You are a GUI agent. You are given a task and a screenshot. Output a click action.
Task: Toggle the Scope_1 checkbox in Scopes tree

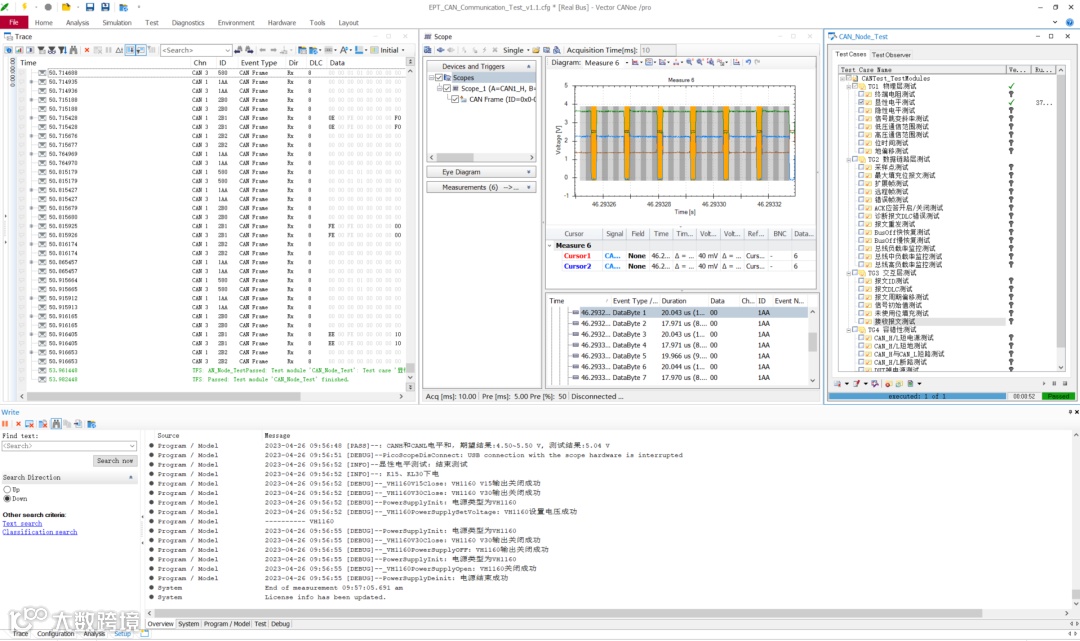(x=447, y=88)
